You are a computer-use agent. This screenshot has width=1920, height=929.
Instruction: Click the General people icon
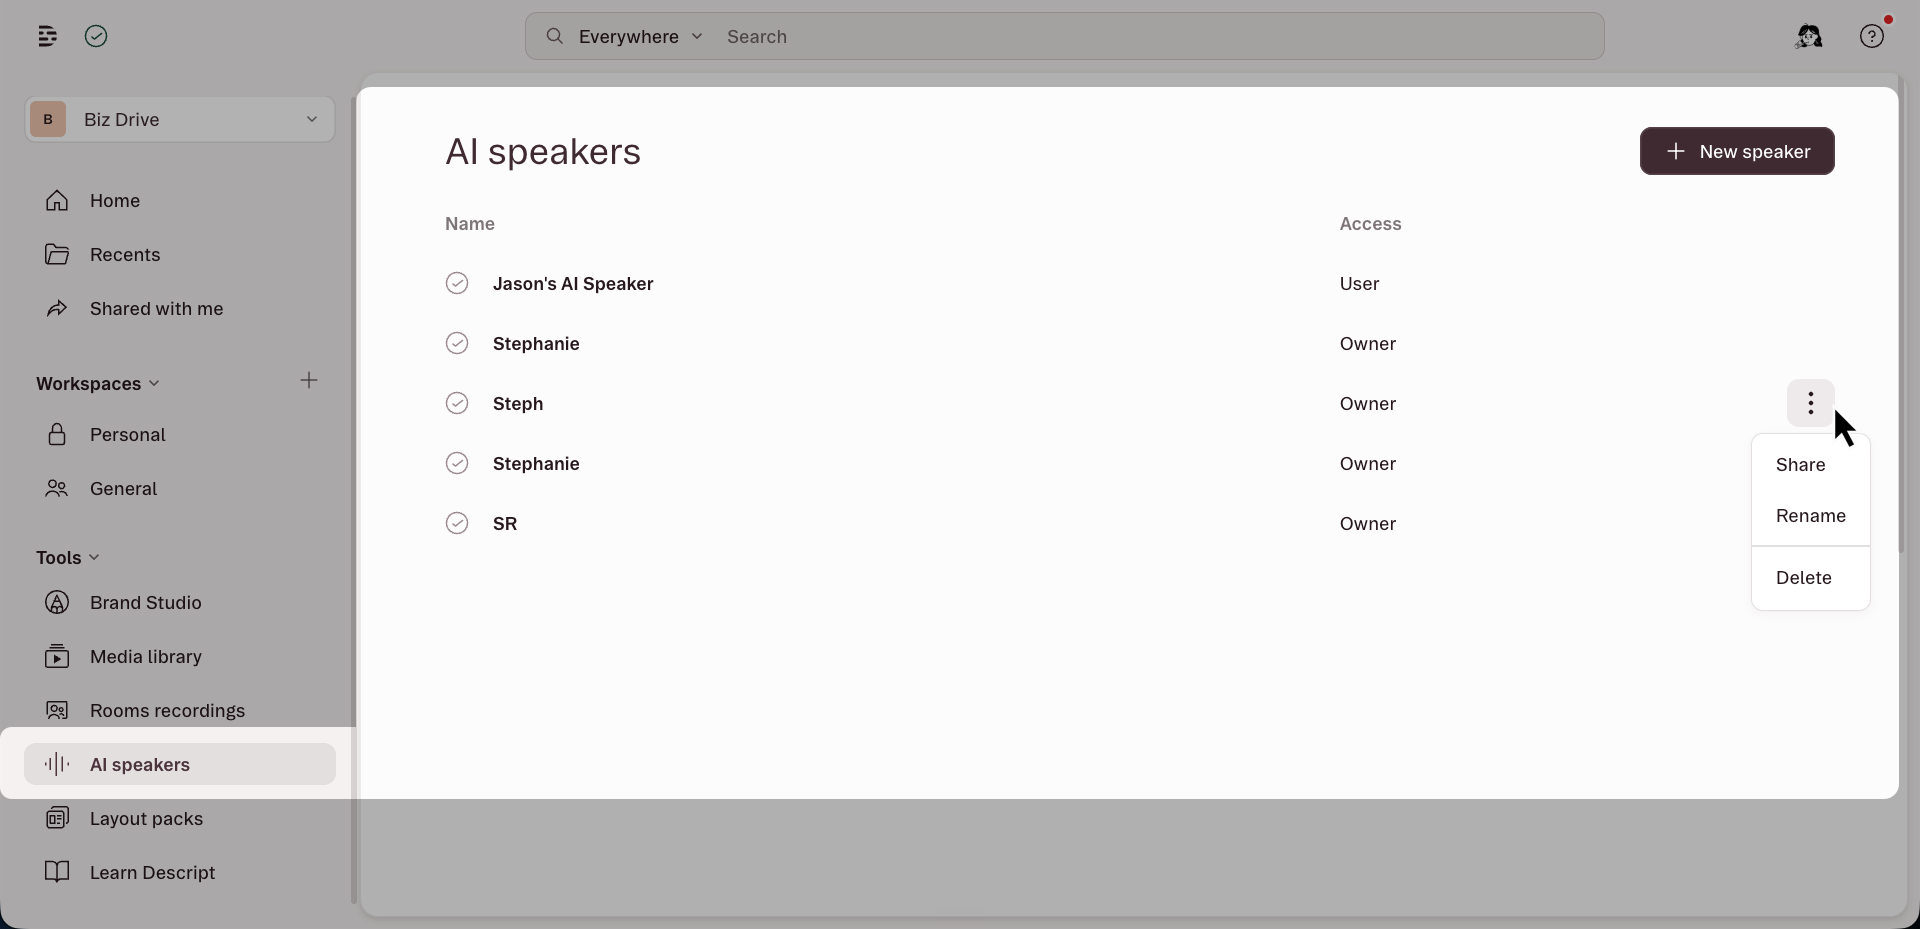click(x=58, y=488)
